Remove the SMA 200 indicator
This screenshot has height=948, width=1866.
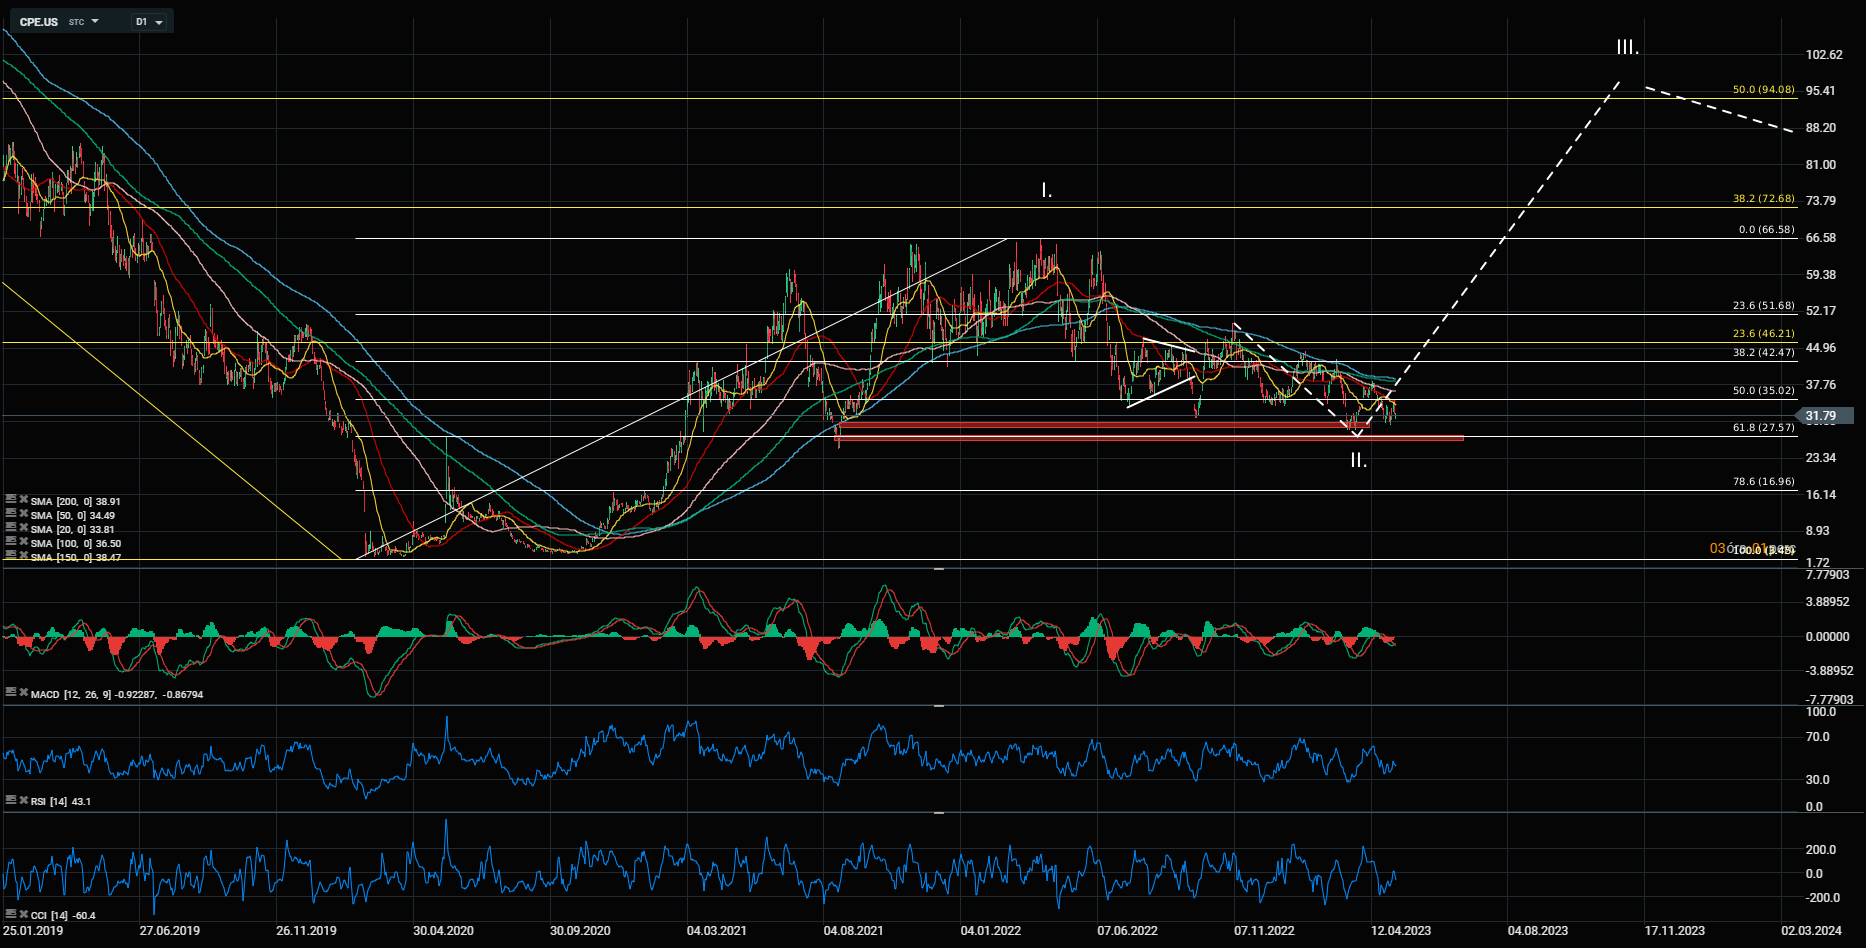point(23,499)
